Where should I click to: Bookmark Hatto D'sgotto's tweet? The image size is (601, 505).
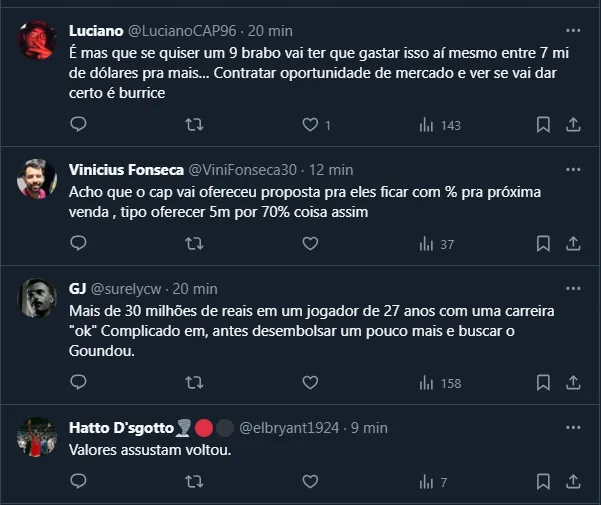coord(543,483)
